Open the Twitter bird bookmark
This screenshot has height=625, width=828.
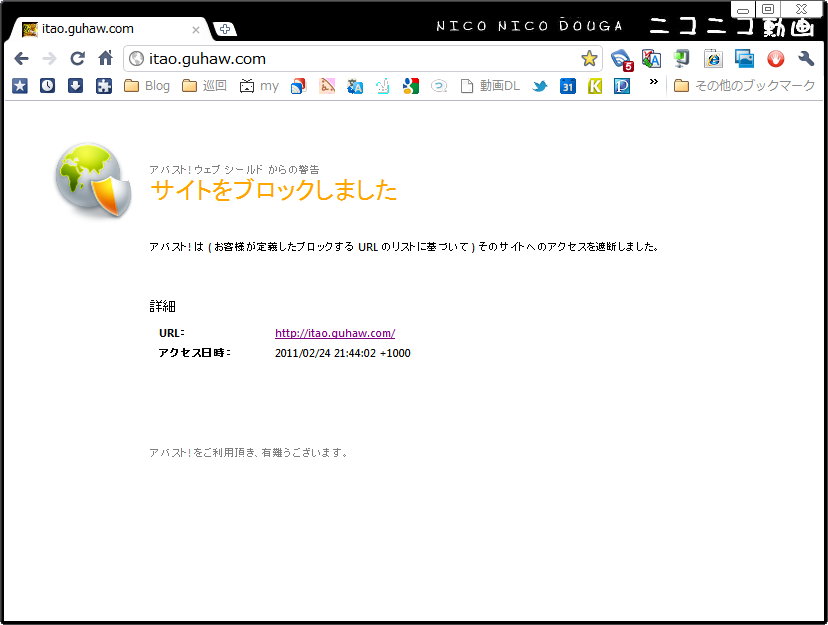coord(540,86)
